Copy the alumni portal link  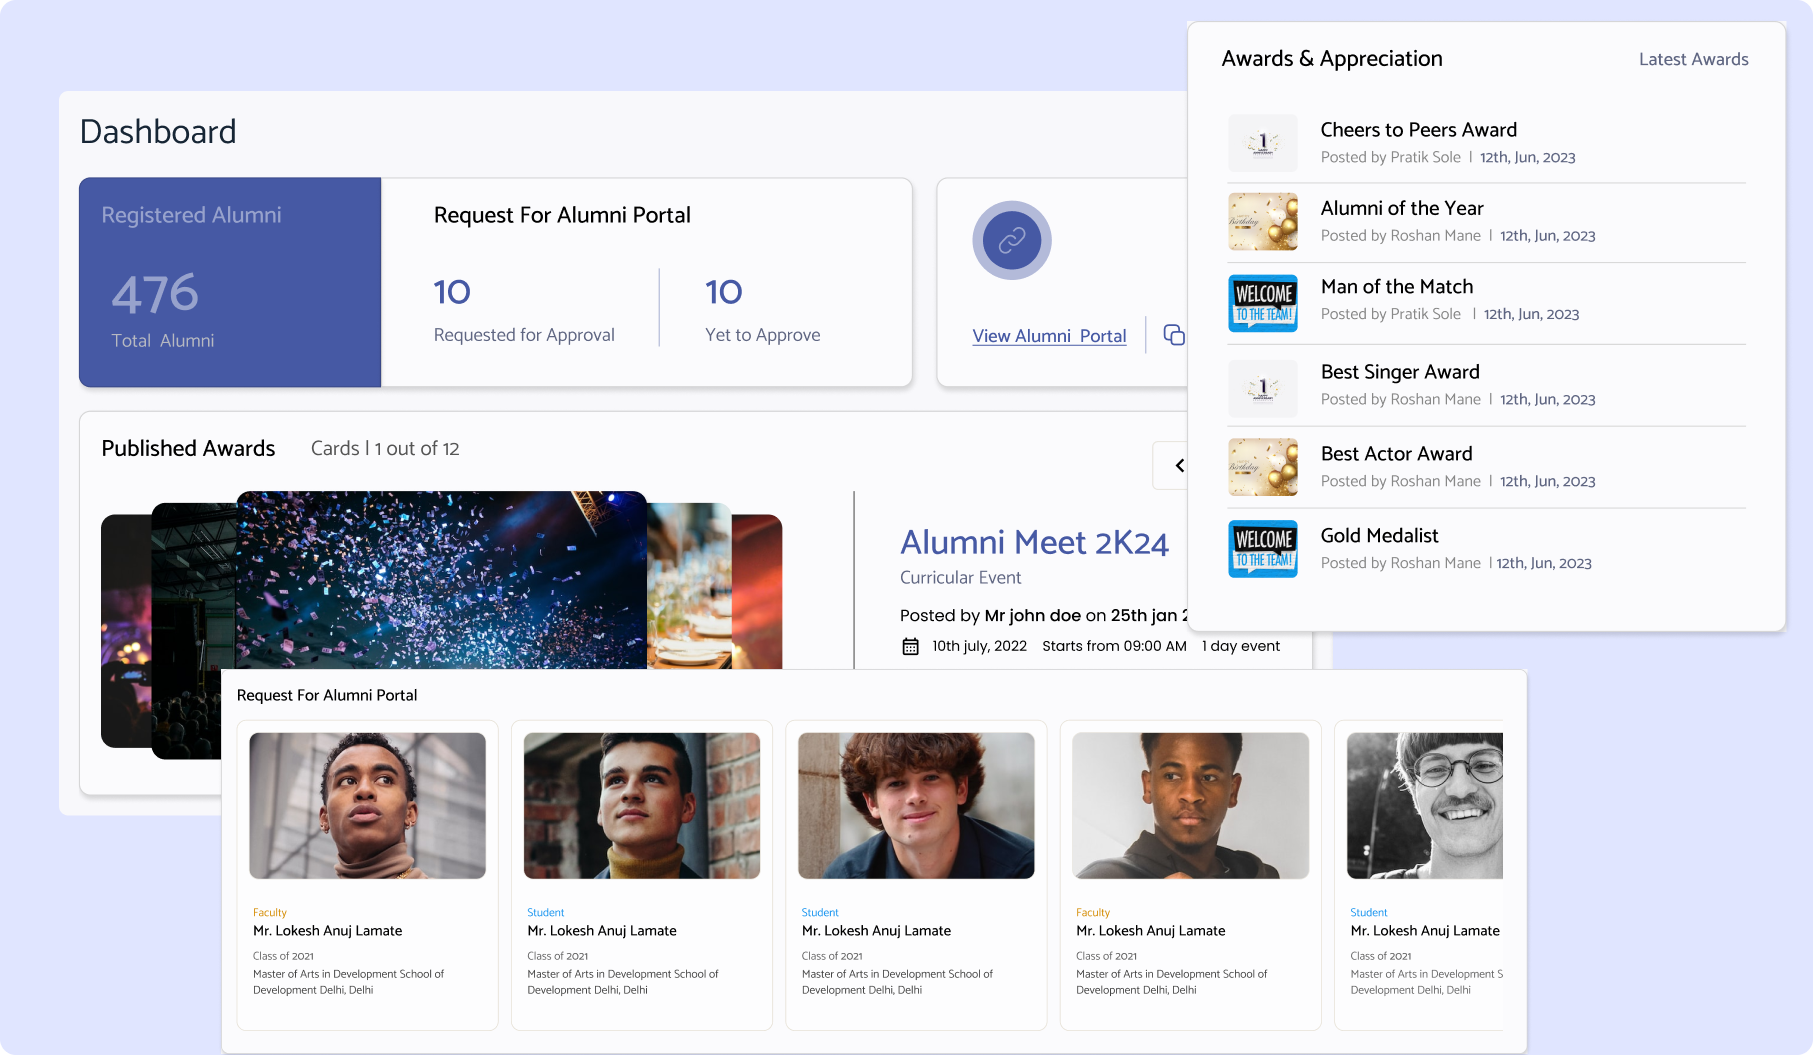[1174, 335]
